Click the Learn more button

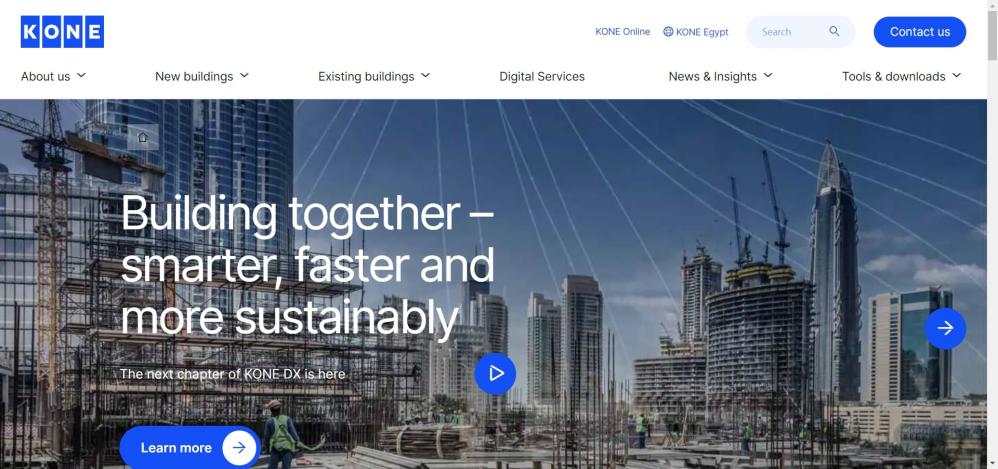[190, 447]
